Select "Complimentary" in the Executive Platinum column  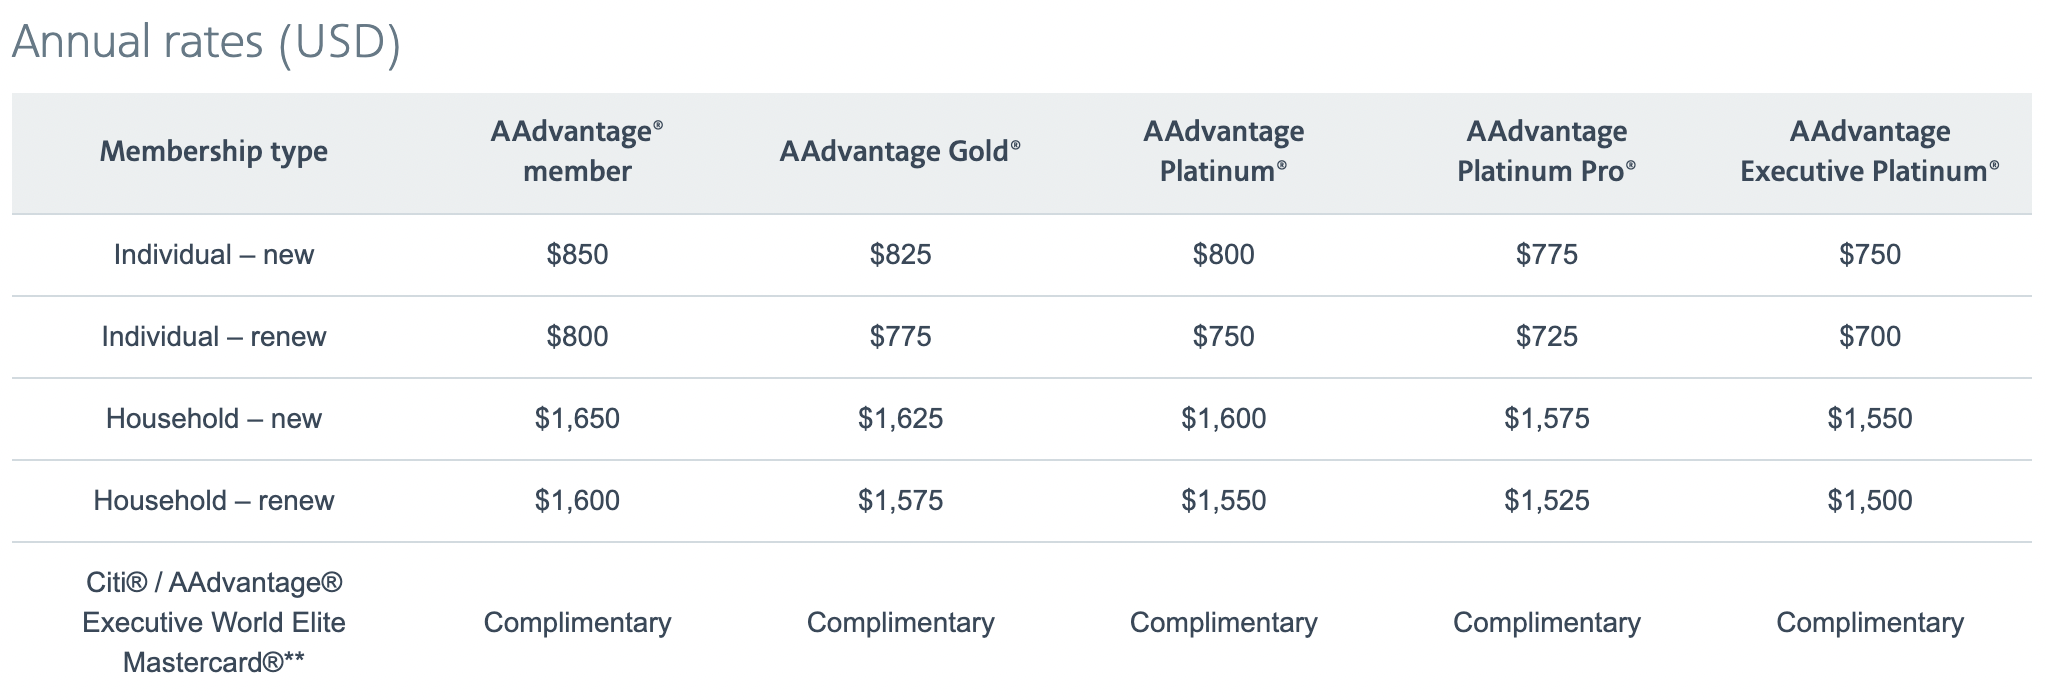[1869, 623]
